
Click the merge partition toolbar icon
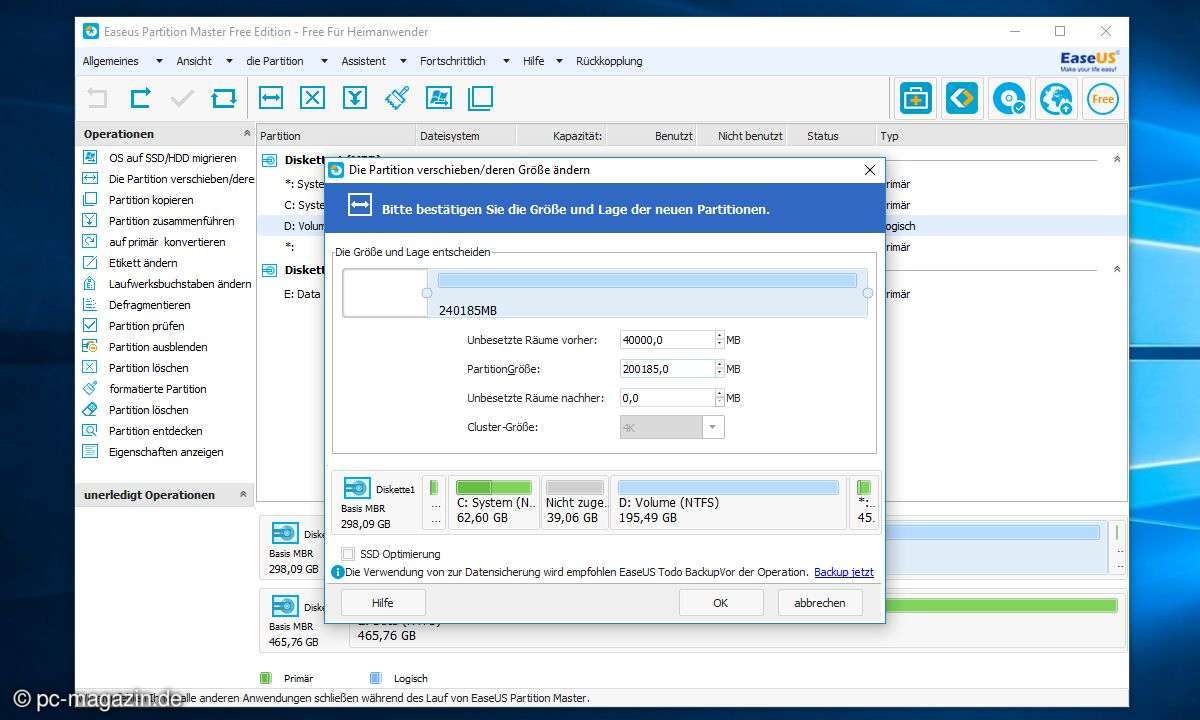355,98
